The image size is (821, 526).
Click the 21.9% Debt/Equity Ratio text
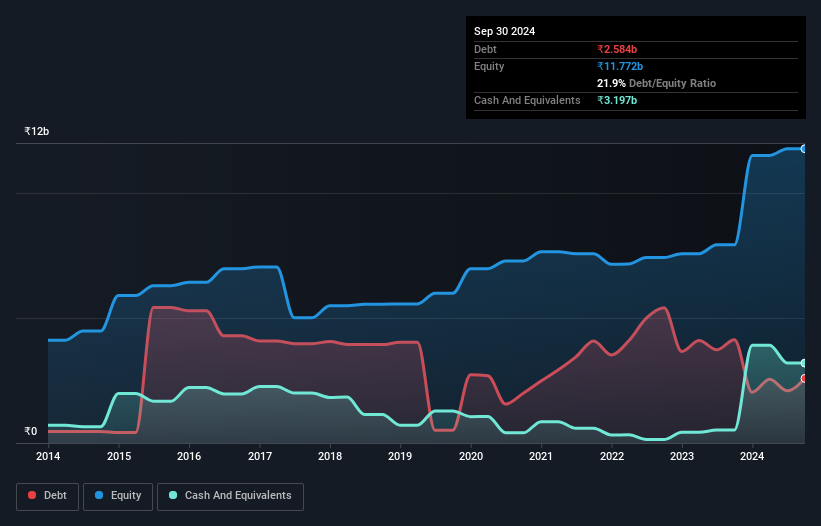pos(656,83)
